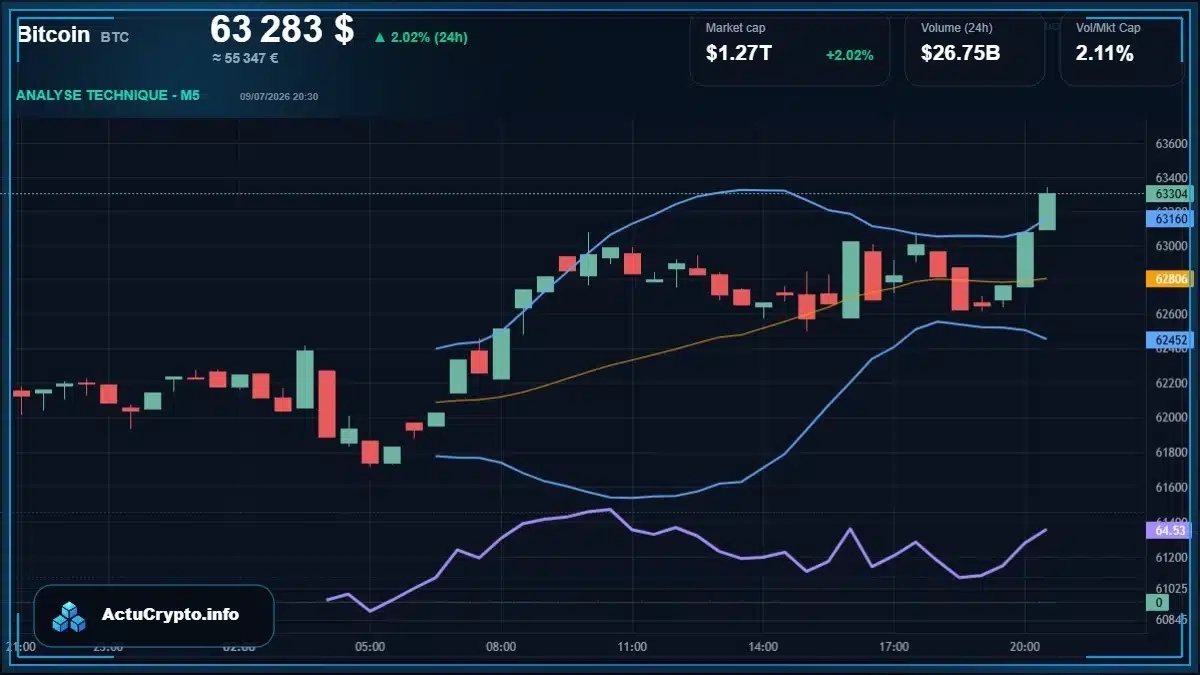Viewport: 1200px width, 675px height.
Task: Click the 14:00 time axis label
Action: pos(763,647)
